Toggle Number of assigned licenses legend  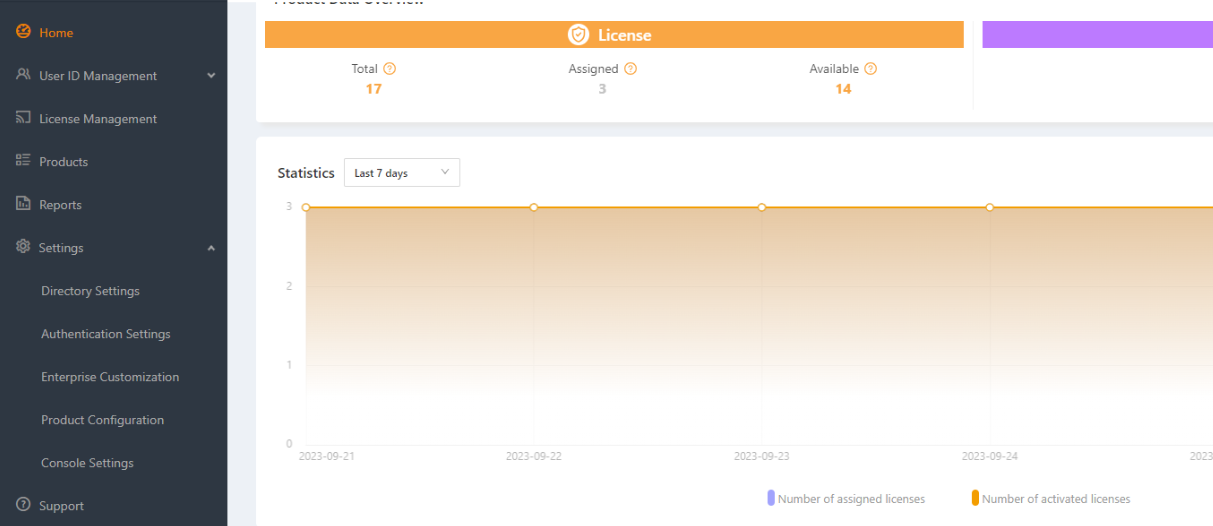[x=851, y=499]
